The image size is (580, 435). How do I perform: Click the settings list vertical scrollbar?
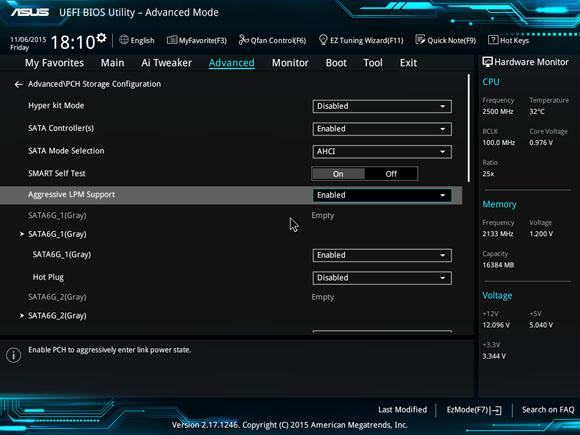coord(469,128)
